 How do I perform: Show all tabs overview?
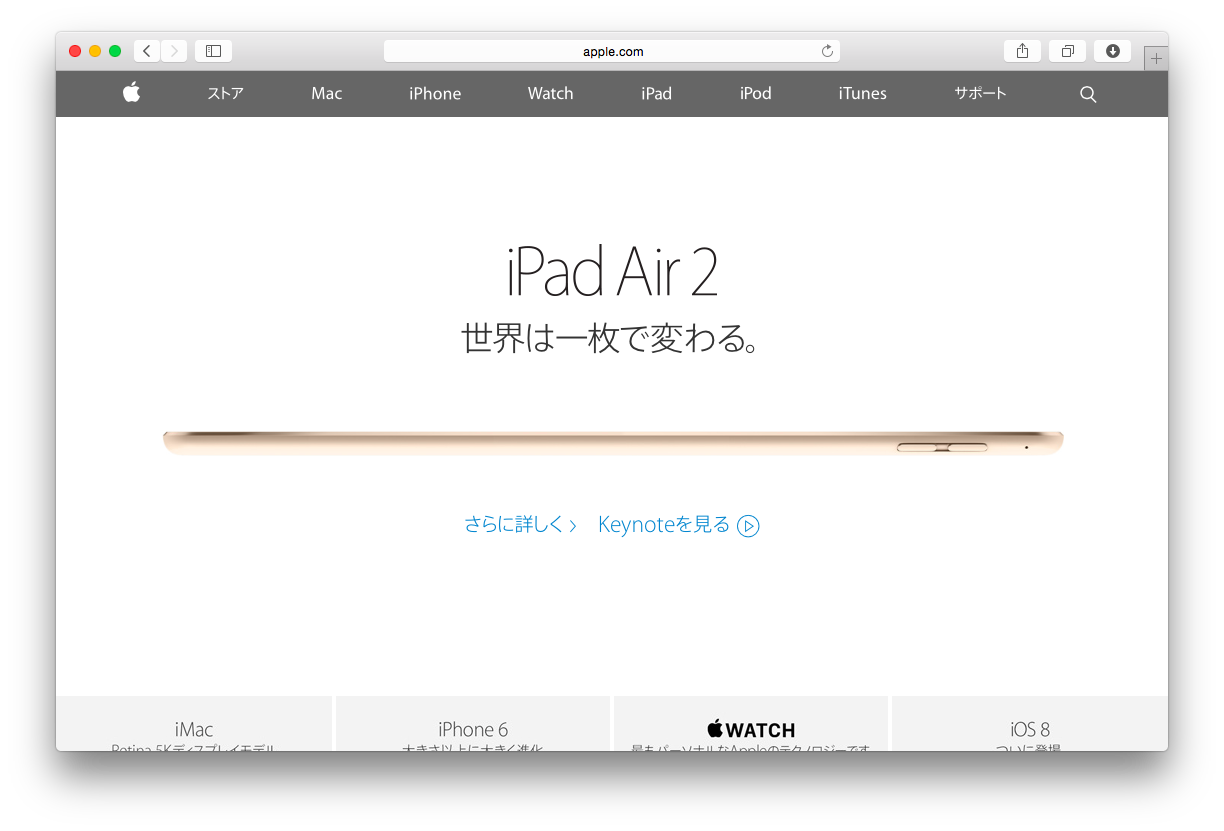pyautogui.click(x=1067, y=51)
